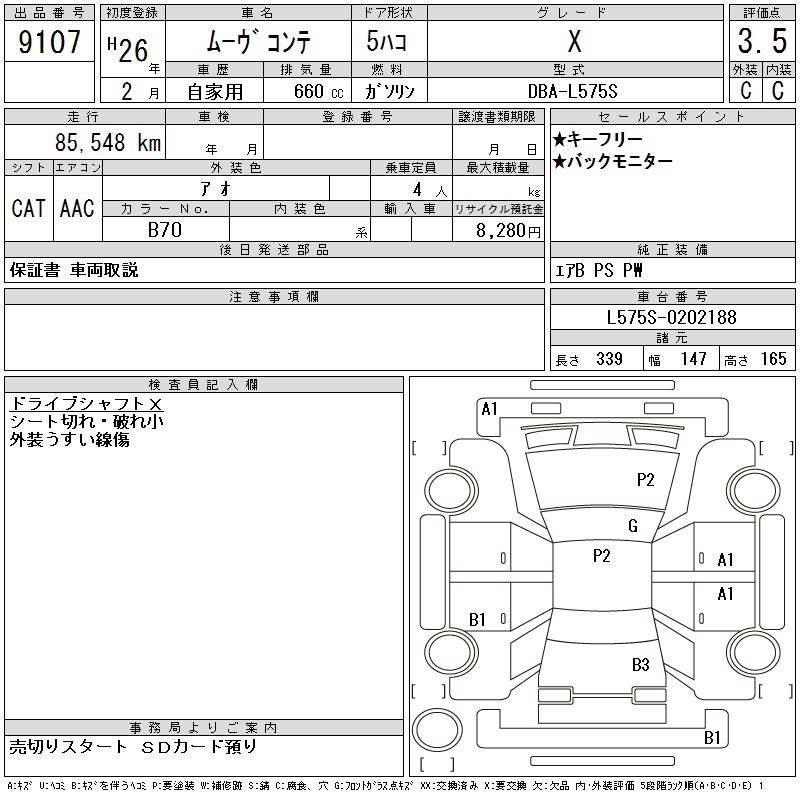
Task: Click the "C" grade under 内装
Action: point(778,90)
